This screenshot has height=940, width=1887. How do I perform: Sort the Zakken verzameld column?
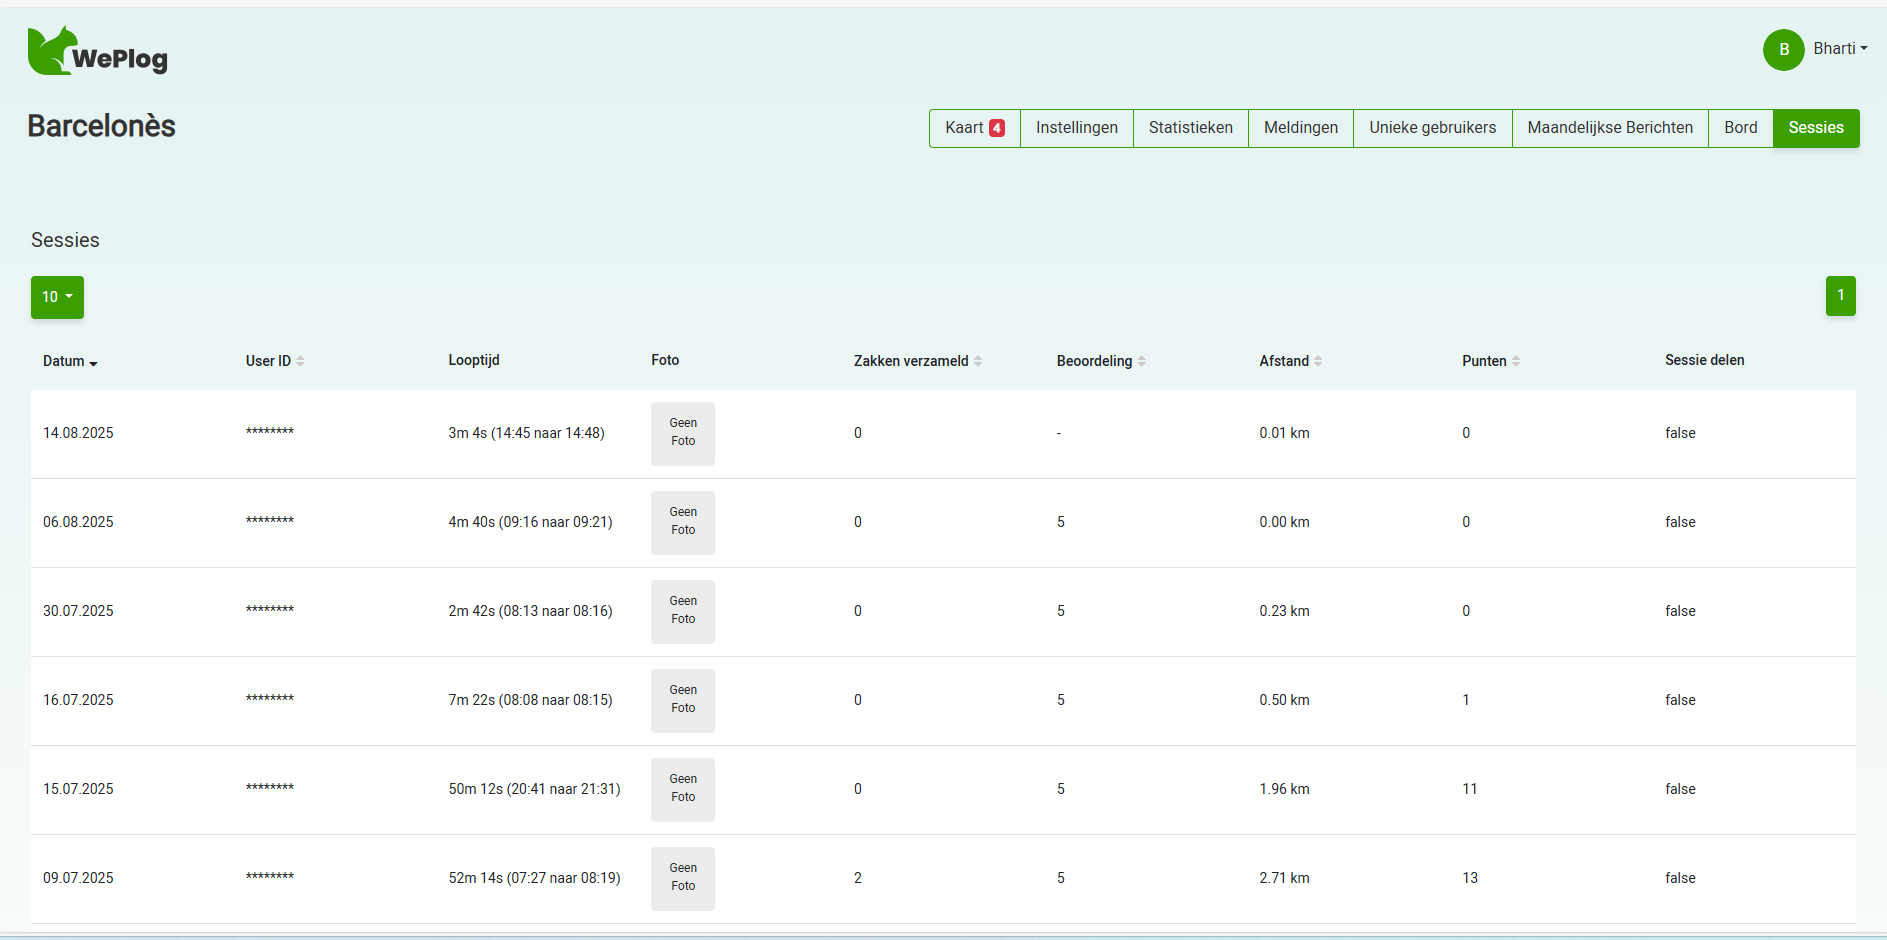(x=978, y=362)
